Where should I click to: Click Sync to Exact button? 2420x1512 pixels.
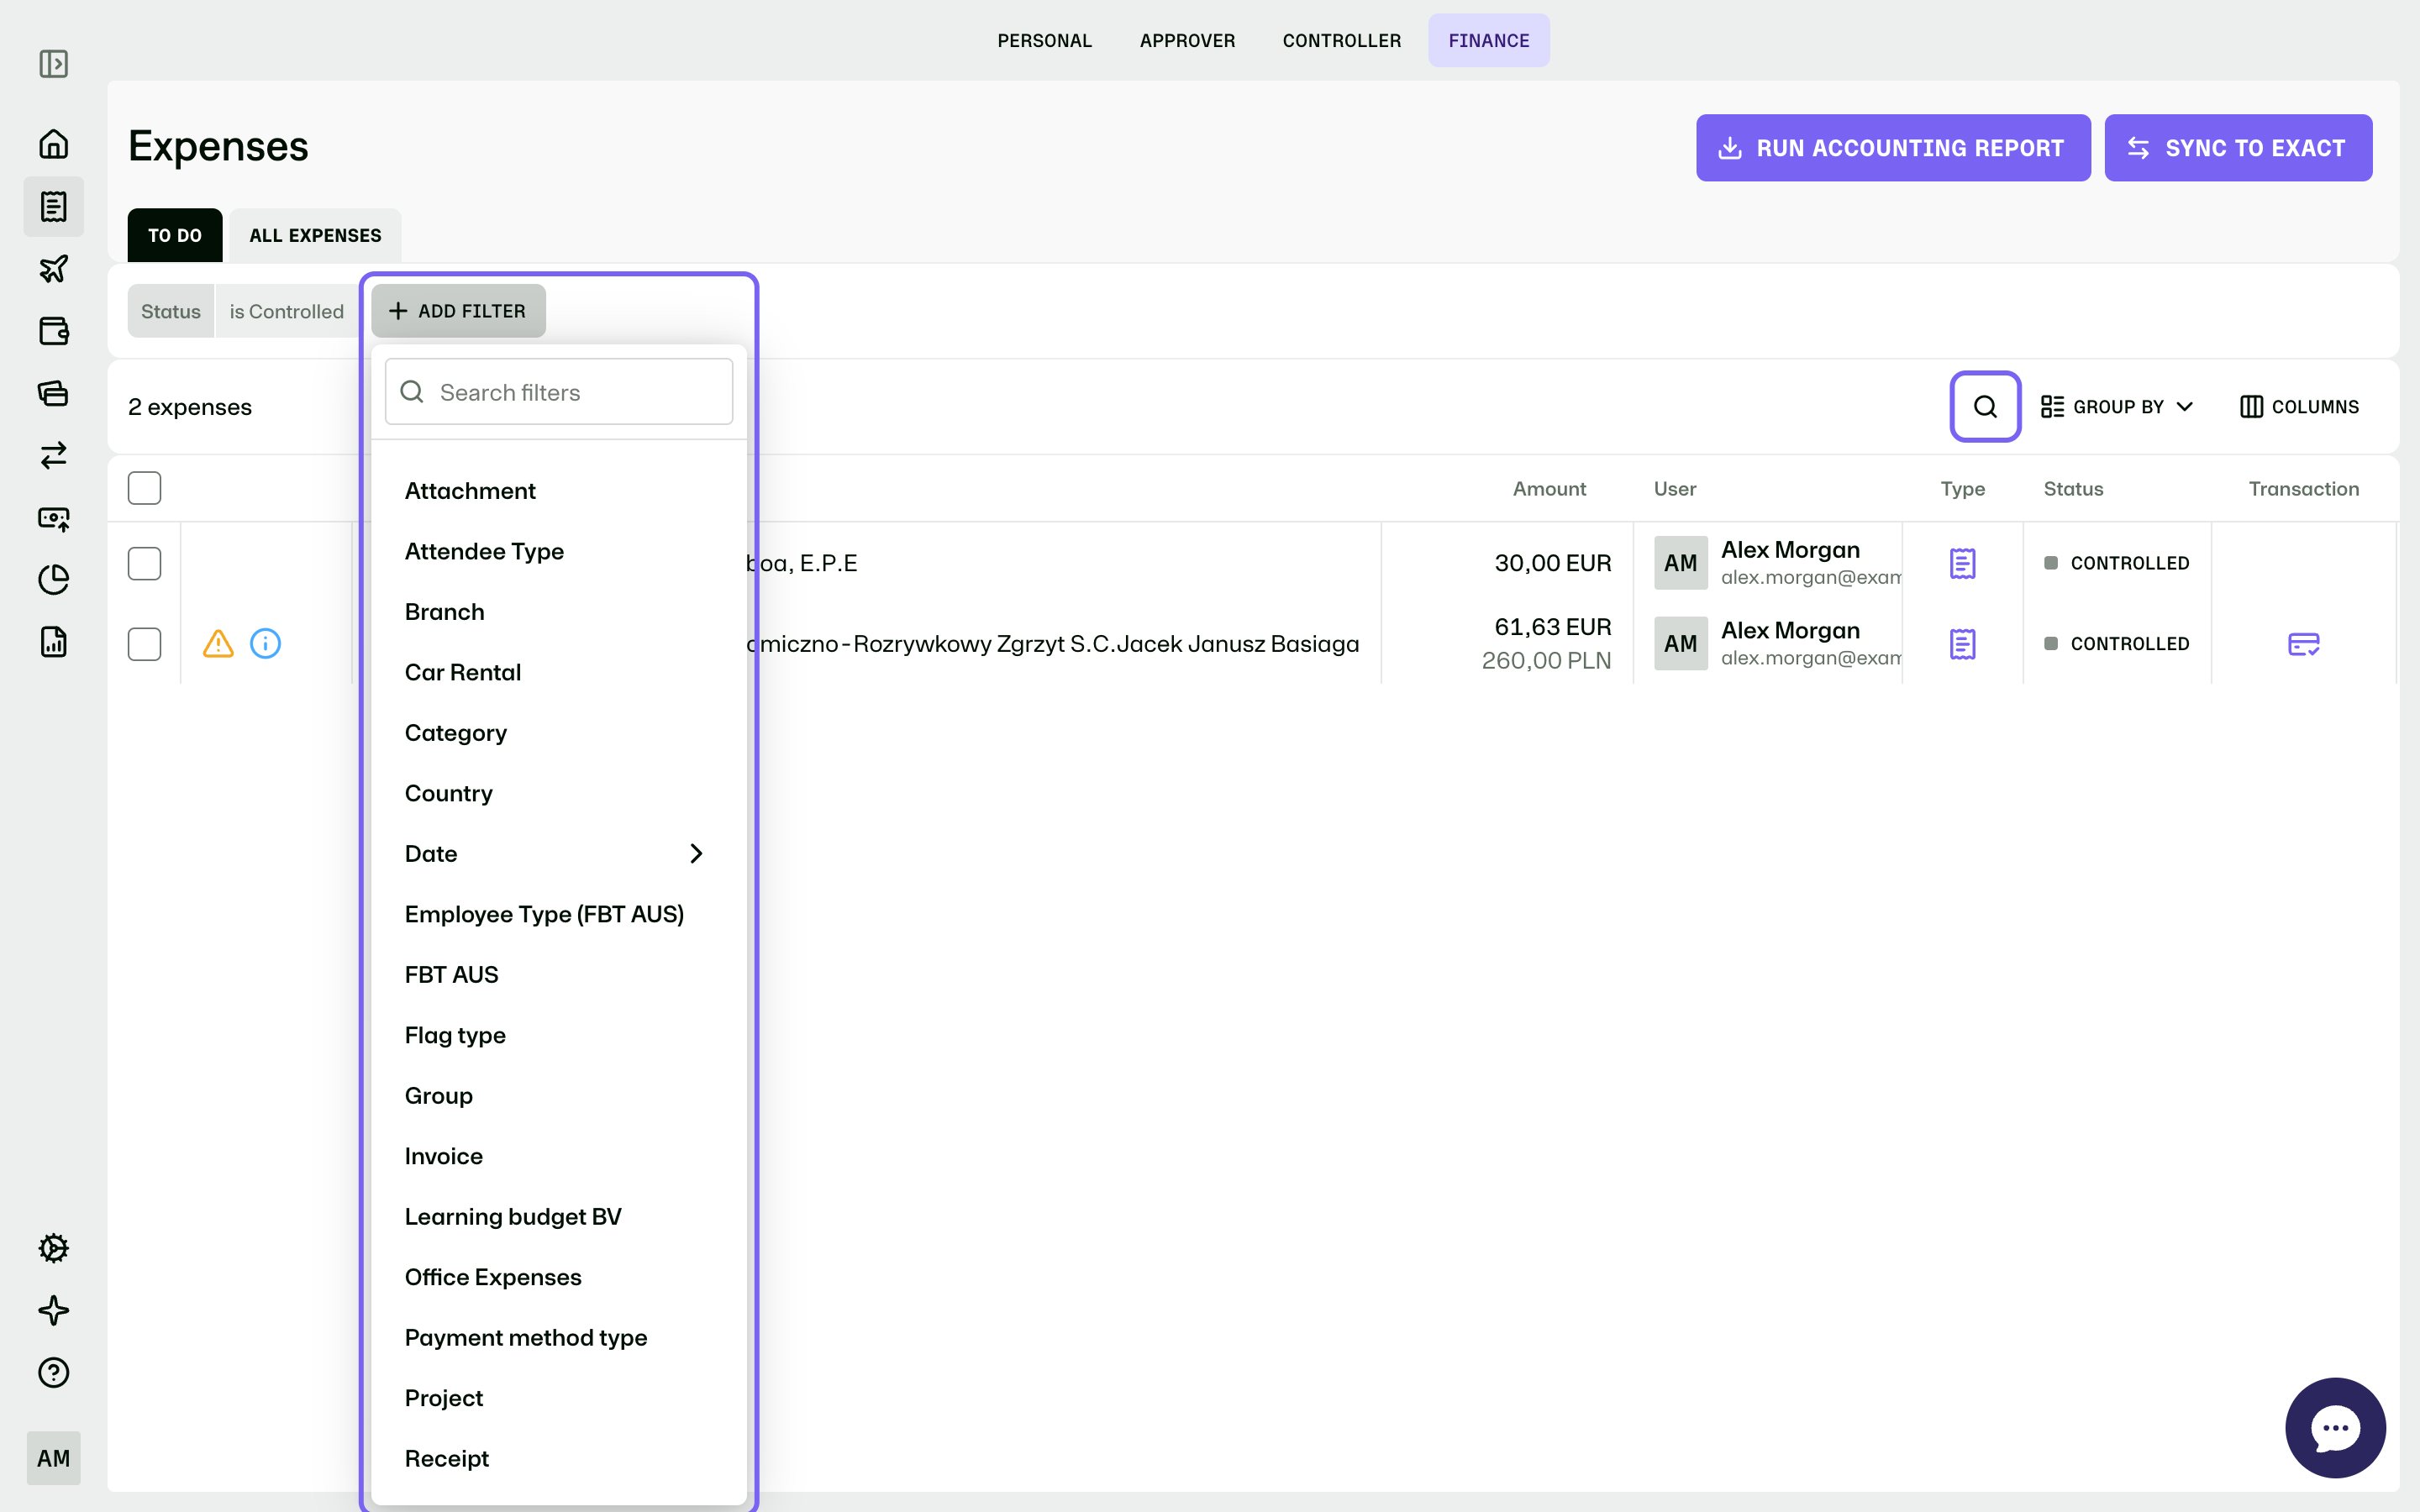(2238, 148)
